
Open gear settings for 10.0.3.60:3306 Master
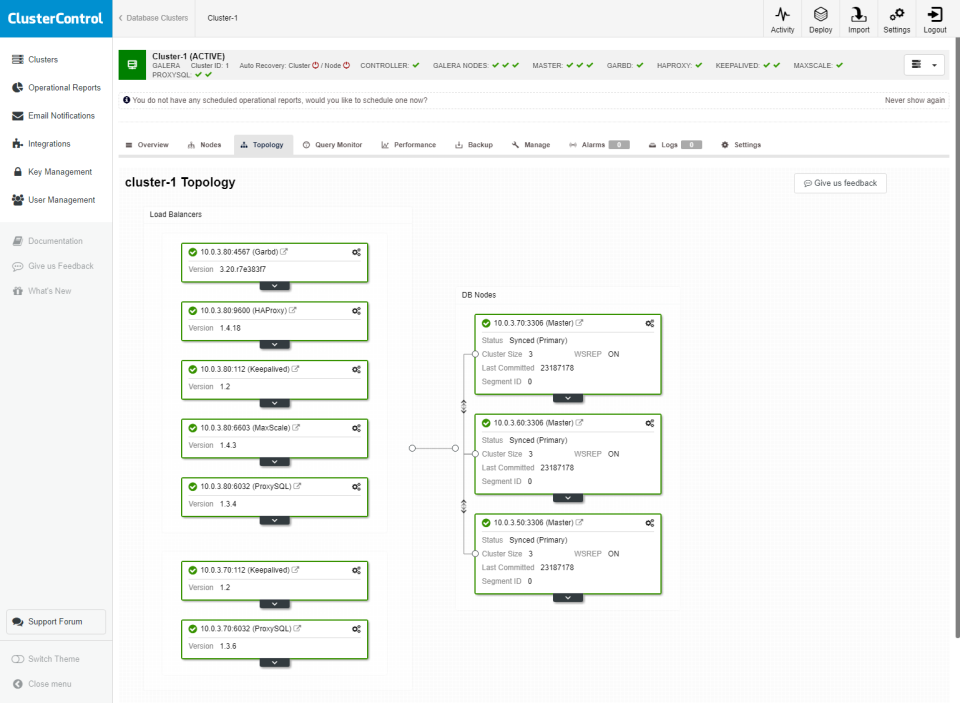pos(650,423)
